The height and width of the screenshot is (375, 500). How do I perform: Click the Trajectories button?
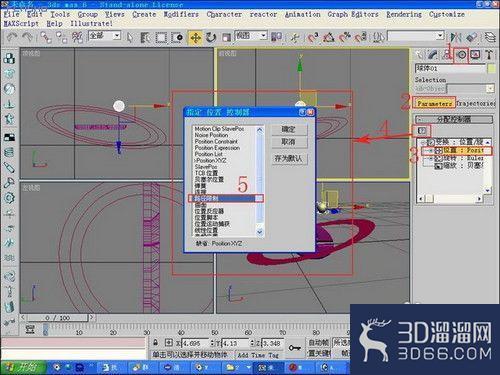[x=476, y=103]
